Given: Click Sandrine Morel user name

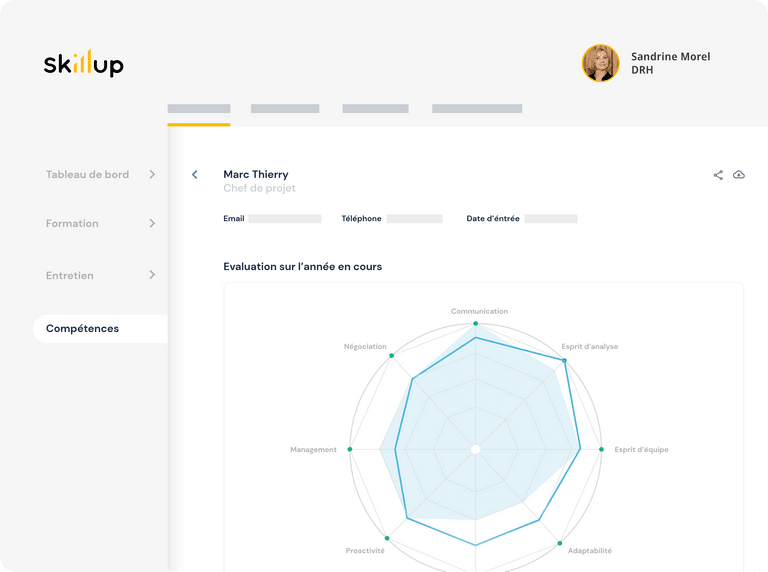Looking at the screenshot, I should (670, 57).
